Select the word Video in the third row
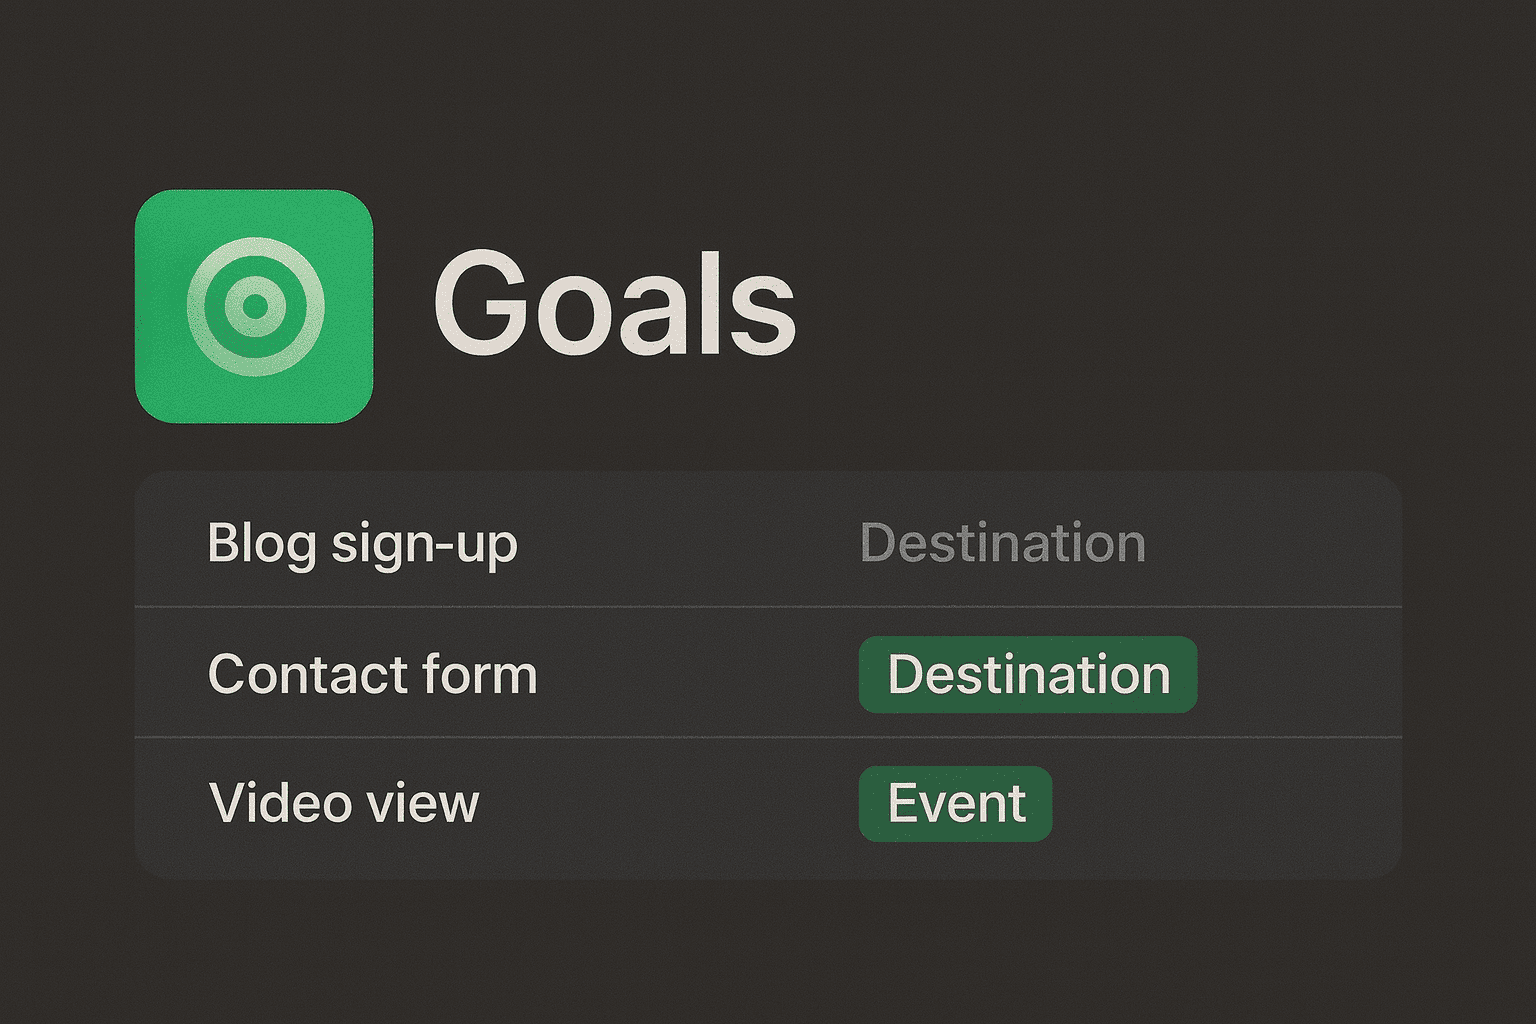 [280, 803]
